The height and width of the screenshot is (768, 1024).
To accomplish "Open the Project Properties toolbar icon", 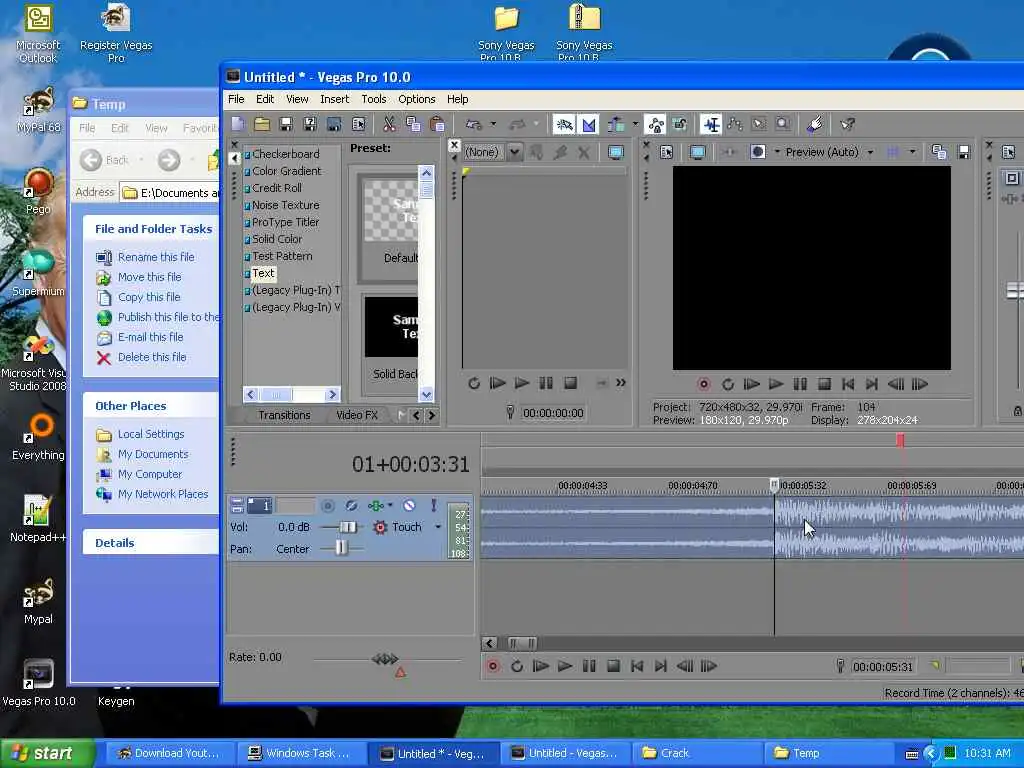I will 359,124.
